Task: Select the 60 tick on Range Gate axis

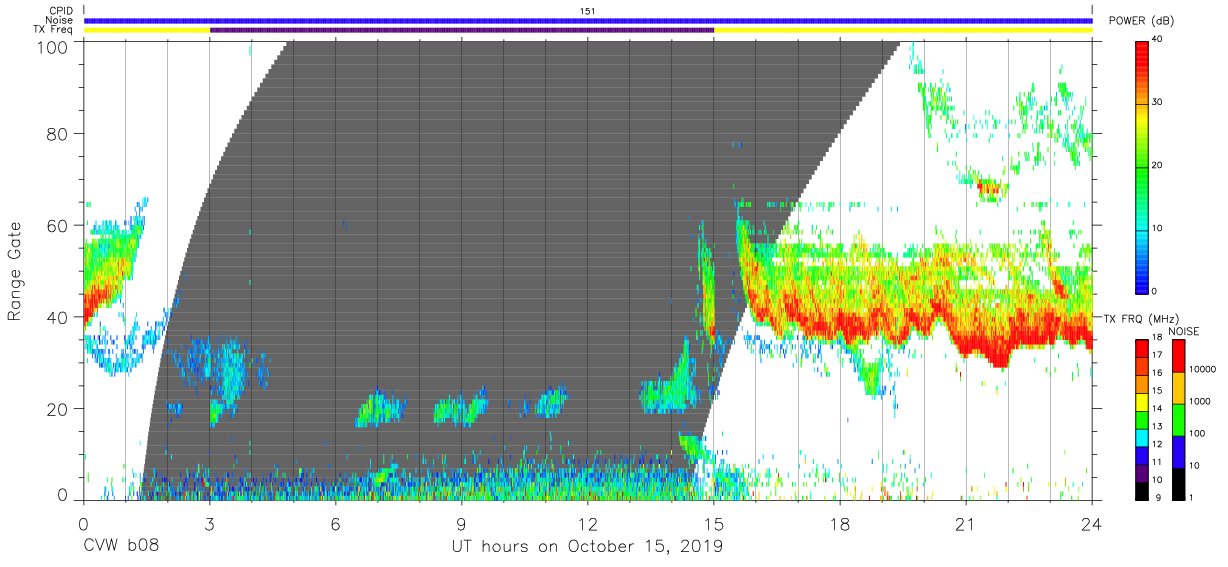Action: tap(58, 225)
